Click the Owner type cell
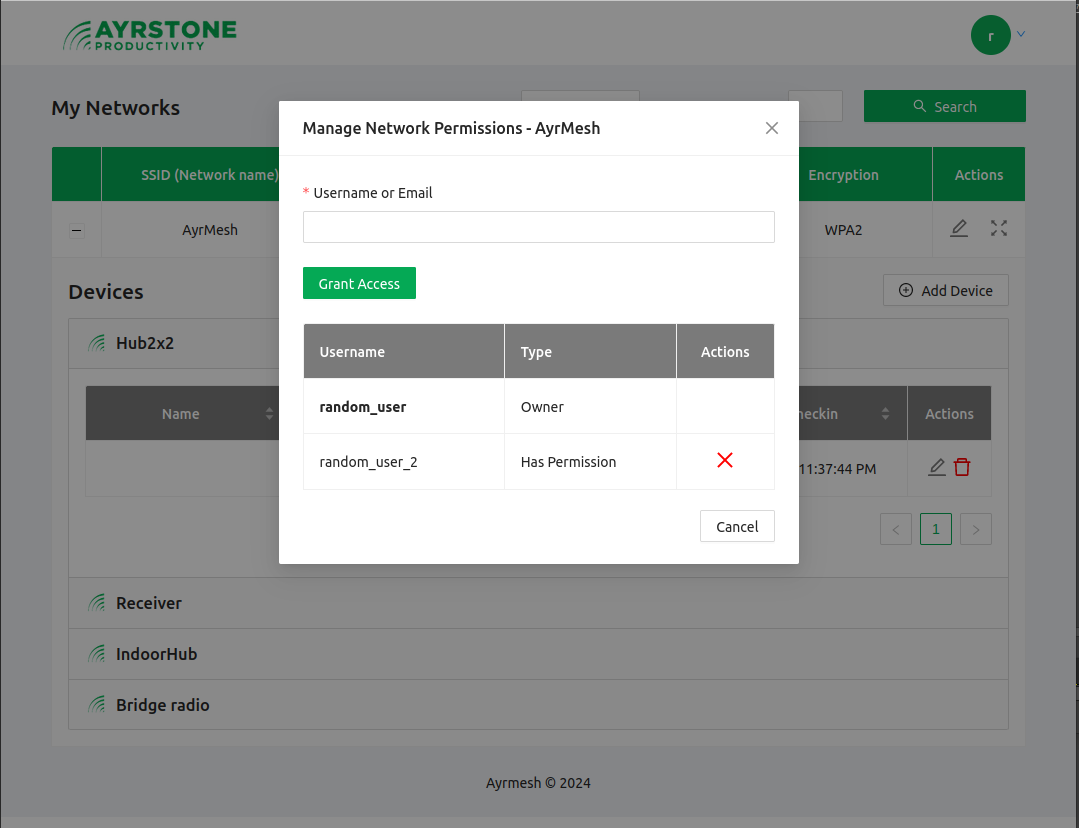The height and width of the screenshot is (828, 1079). [x=590, y=406]
